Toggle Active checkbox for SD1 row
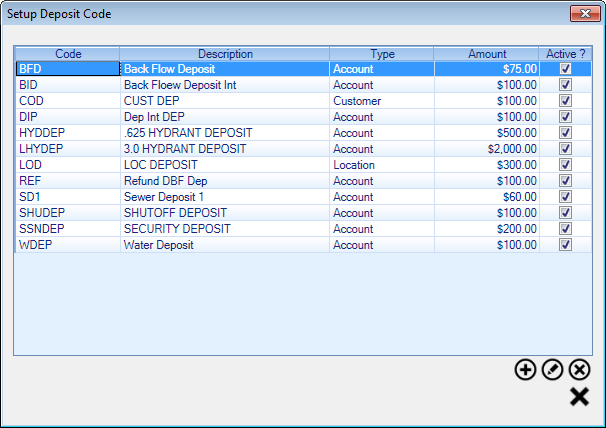606x428 pixels. coord(565,197)
